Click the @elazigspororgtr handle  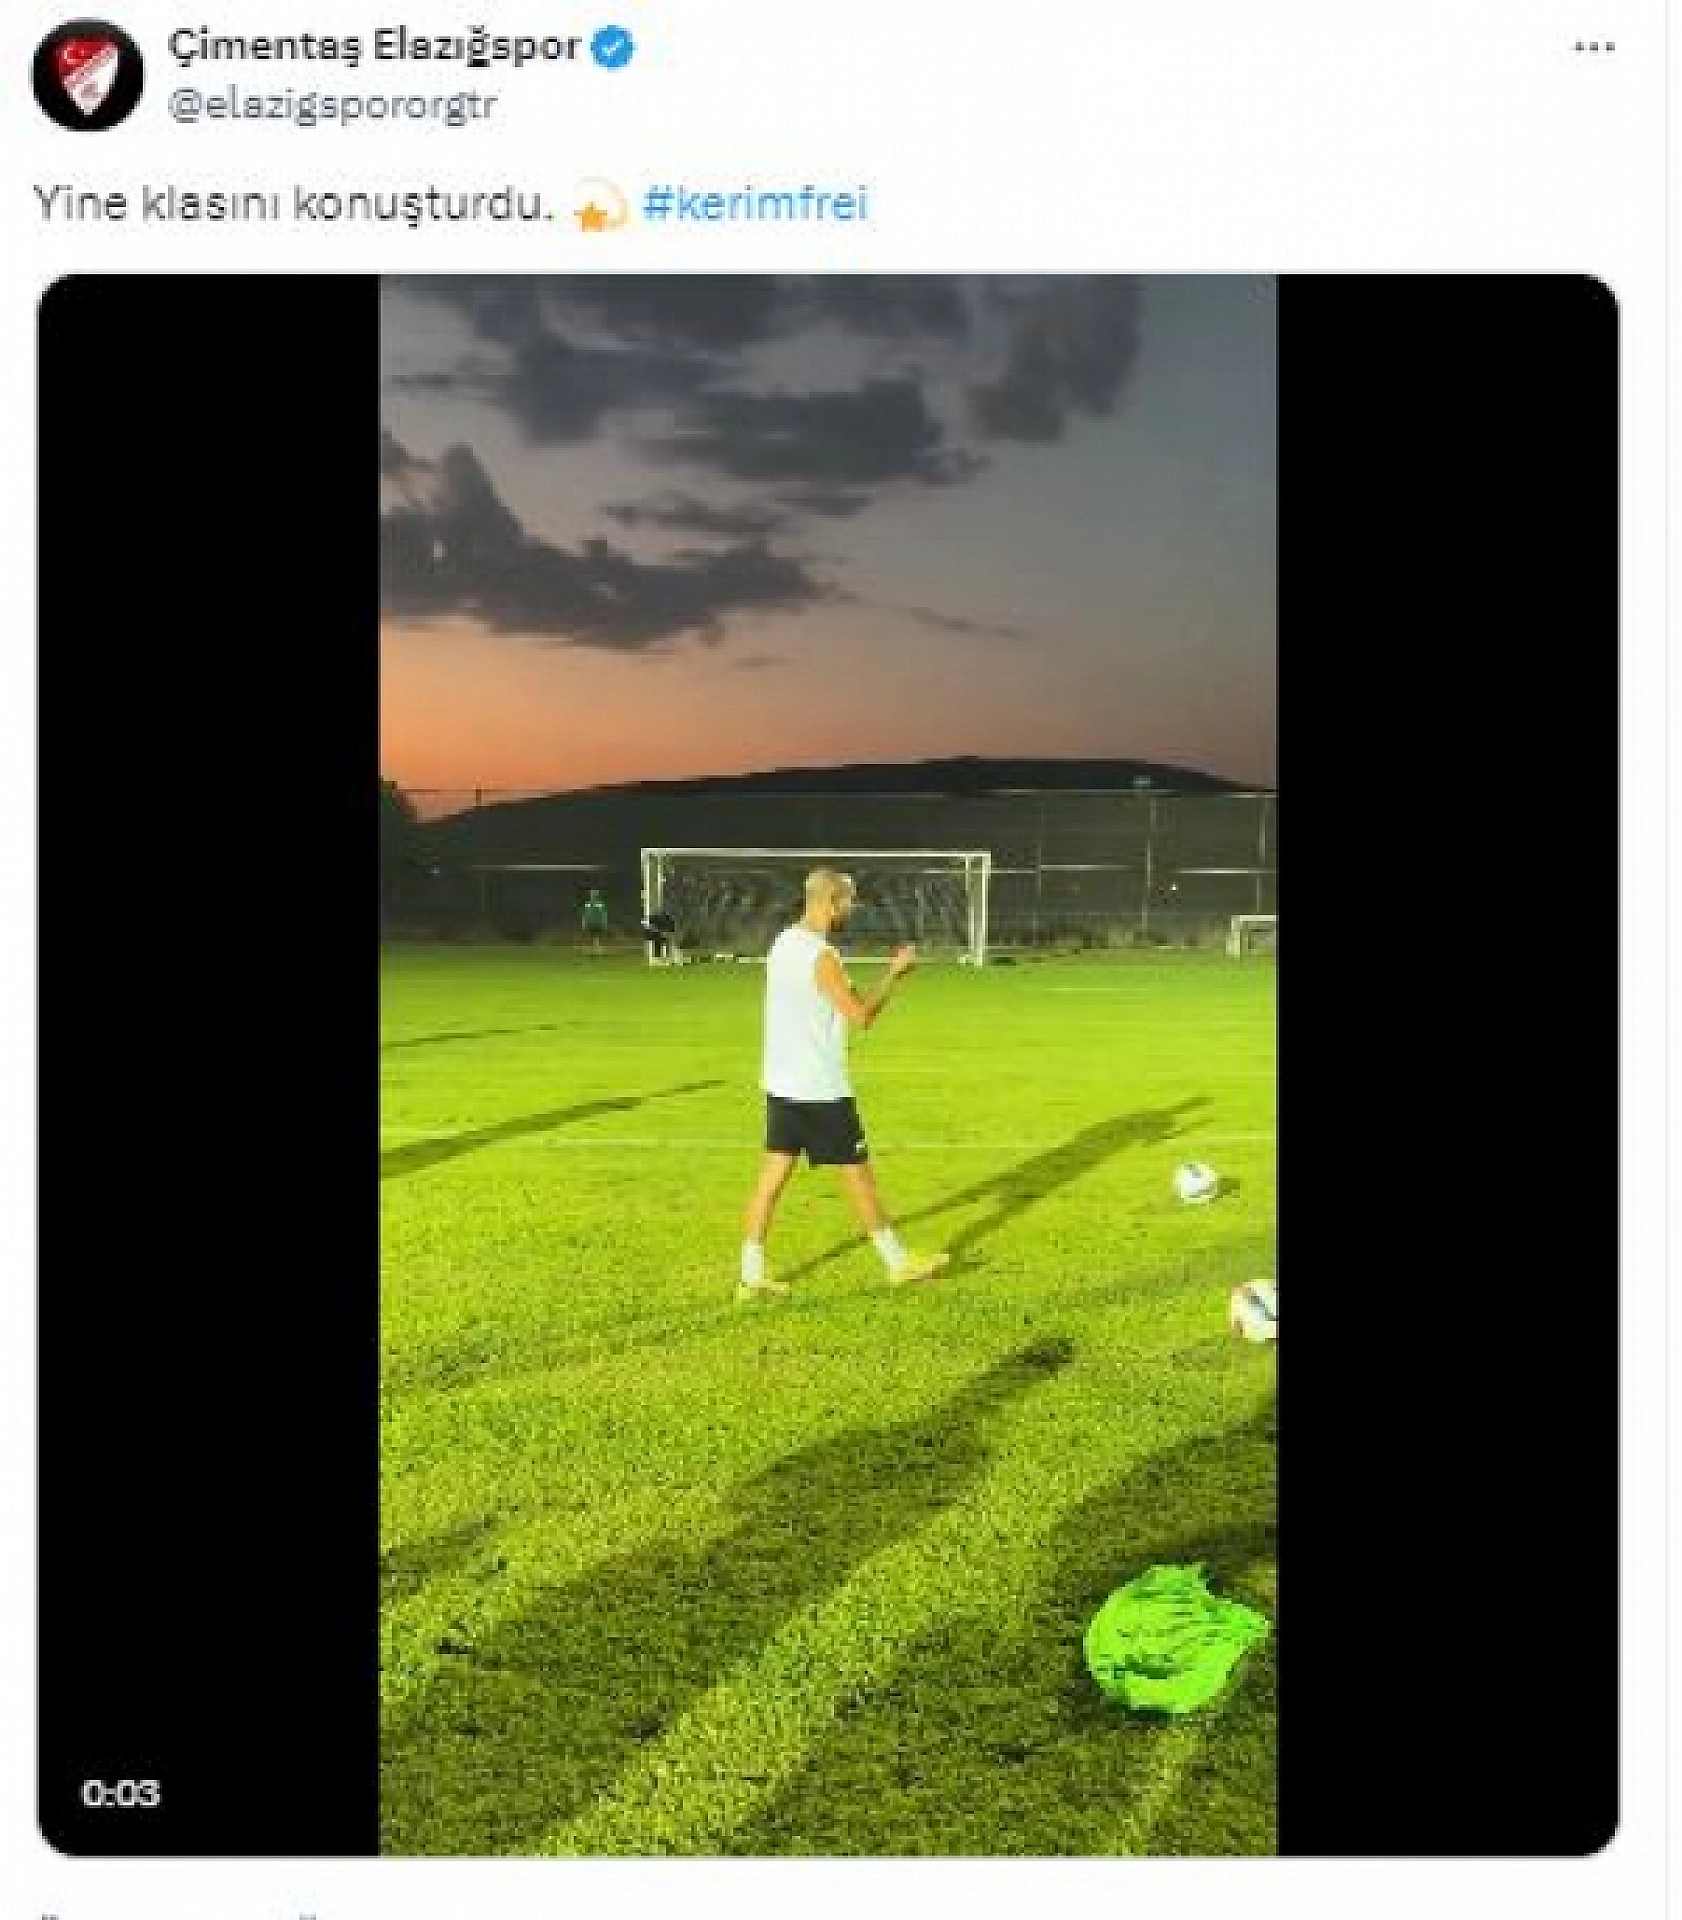333,105
